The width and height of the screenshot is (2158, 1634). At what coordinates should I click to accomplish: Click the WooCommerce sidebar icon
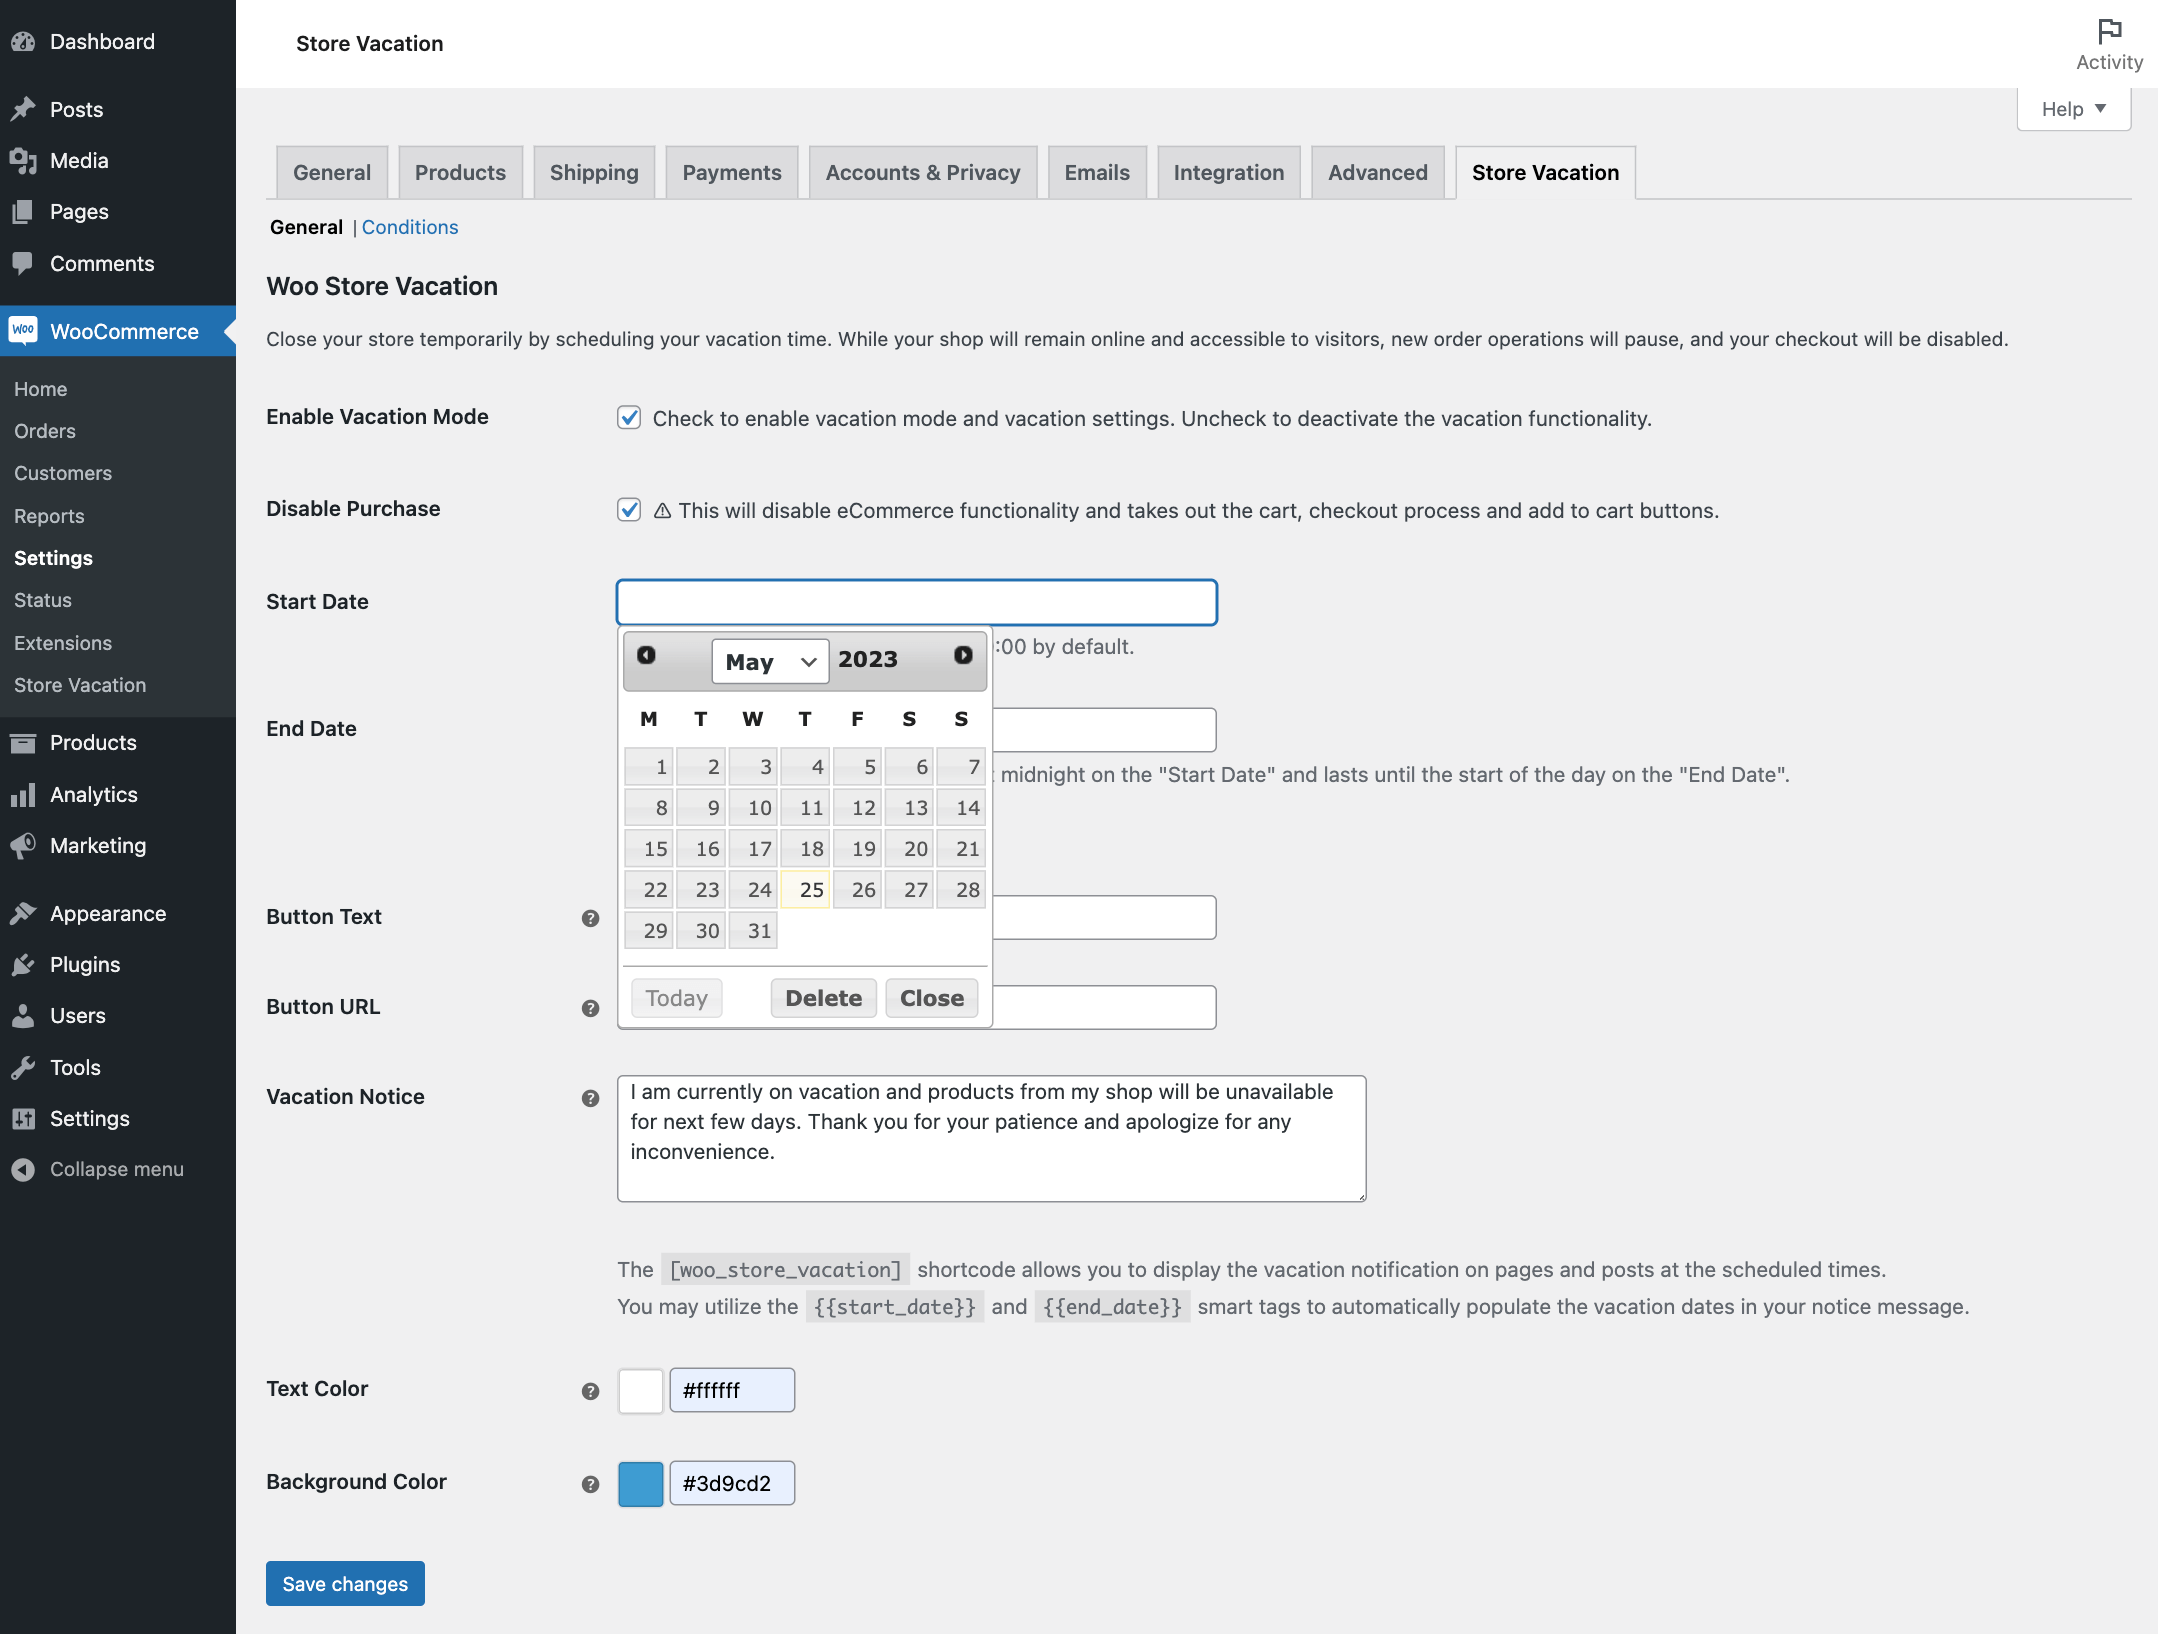[x=22, y=331]
